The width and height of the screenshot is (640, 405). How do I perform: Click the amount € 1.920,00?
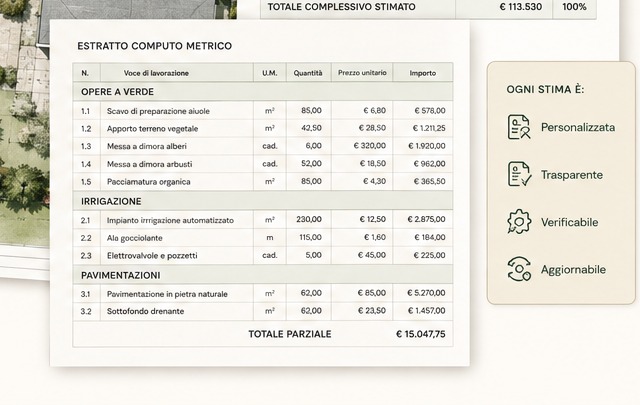tap(427, 146)
